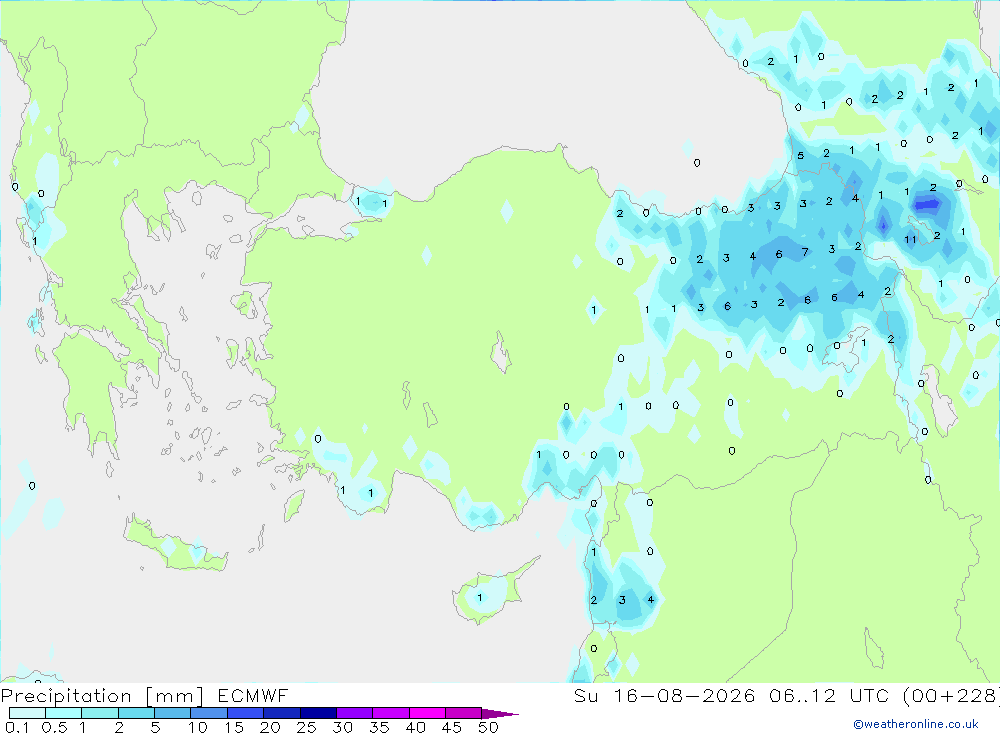Screen dimensions: 1000x733
Task: Click the "25" legend scale label
Action: point(306,727)
